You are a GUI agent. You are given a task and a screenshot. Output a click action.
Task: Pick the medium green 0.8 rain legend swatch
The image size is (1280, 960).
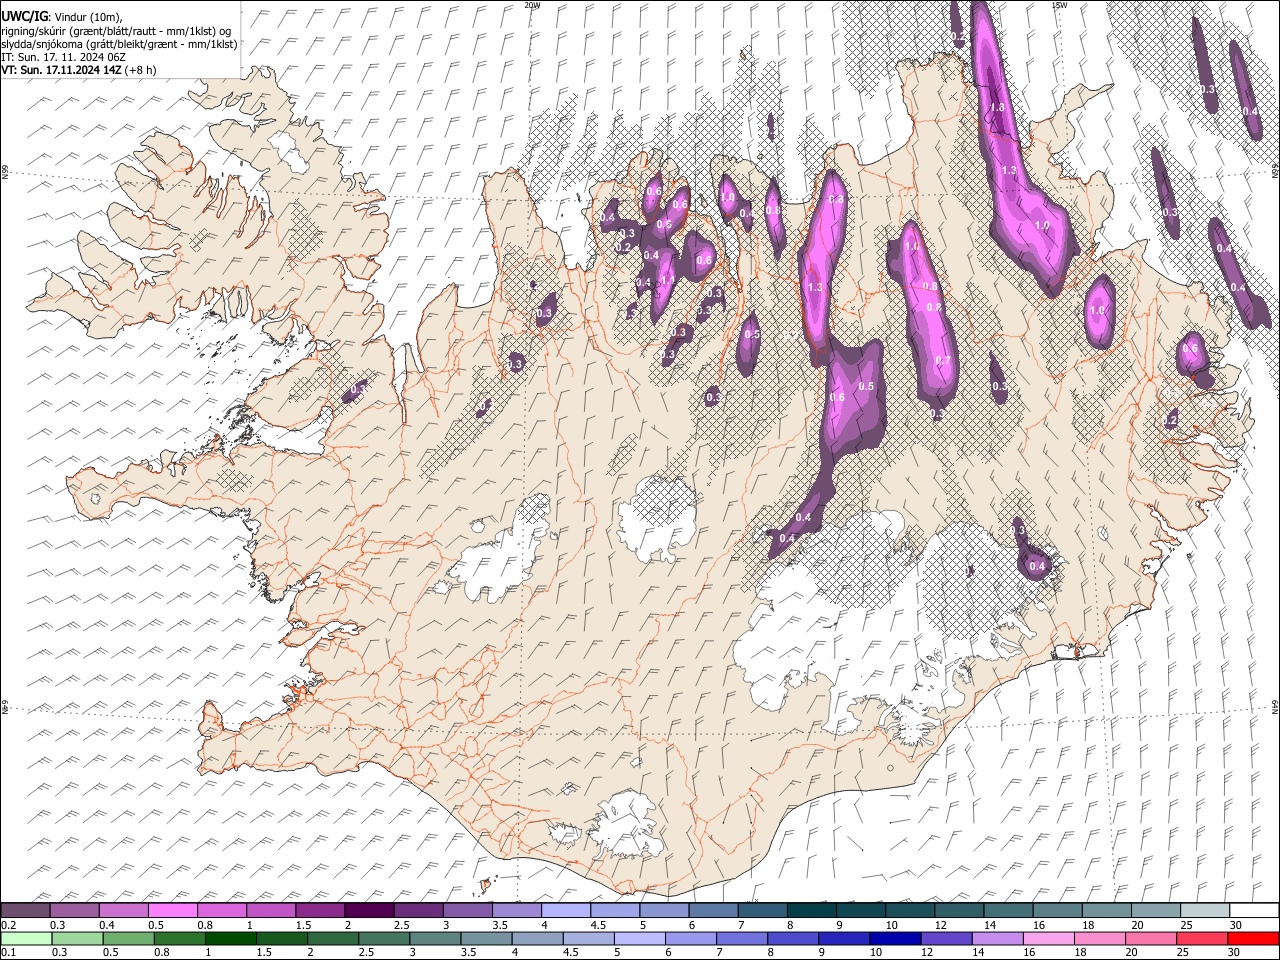[179, 939]
